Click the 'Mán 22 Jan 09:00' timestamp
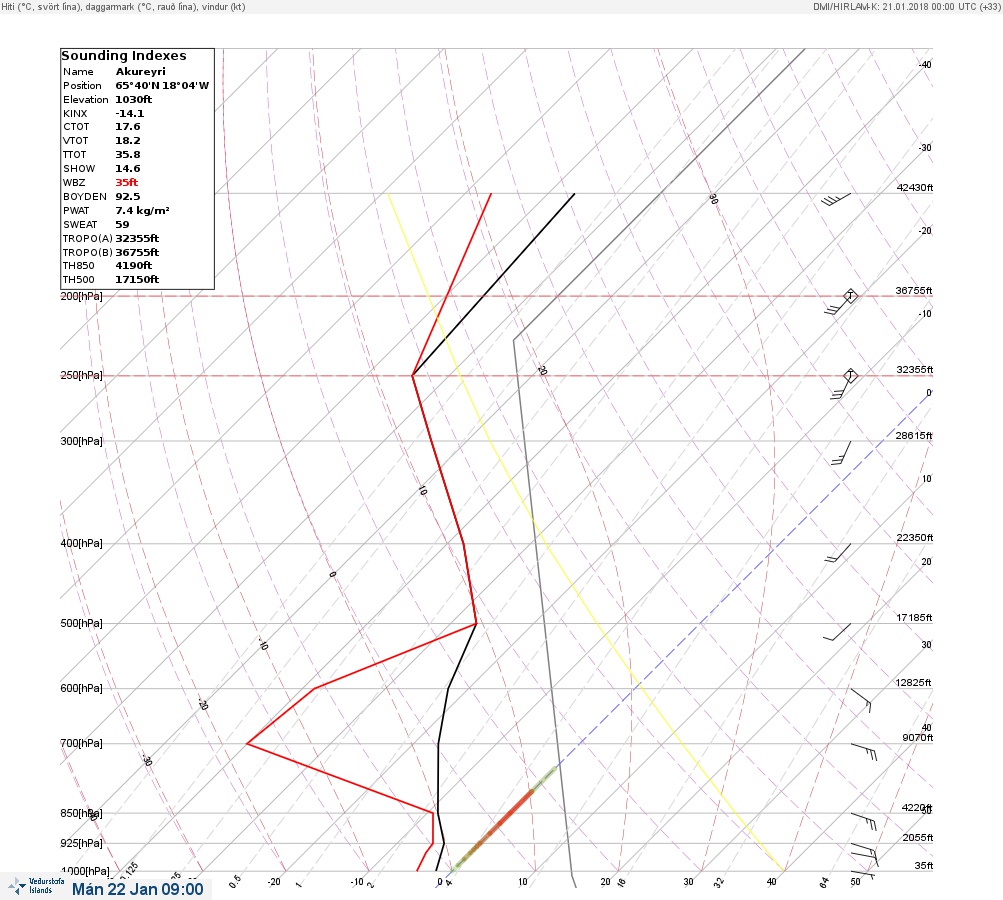The width and height of the screenshot is (1003, 900). 138,889
